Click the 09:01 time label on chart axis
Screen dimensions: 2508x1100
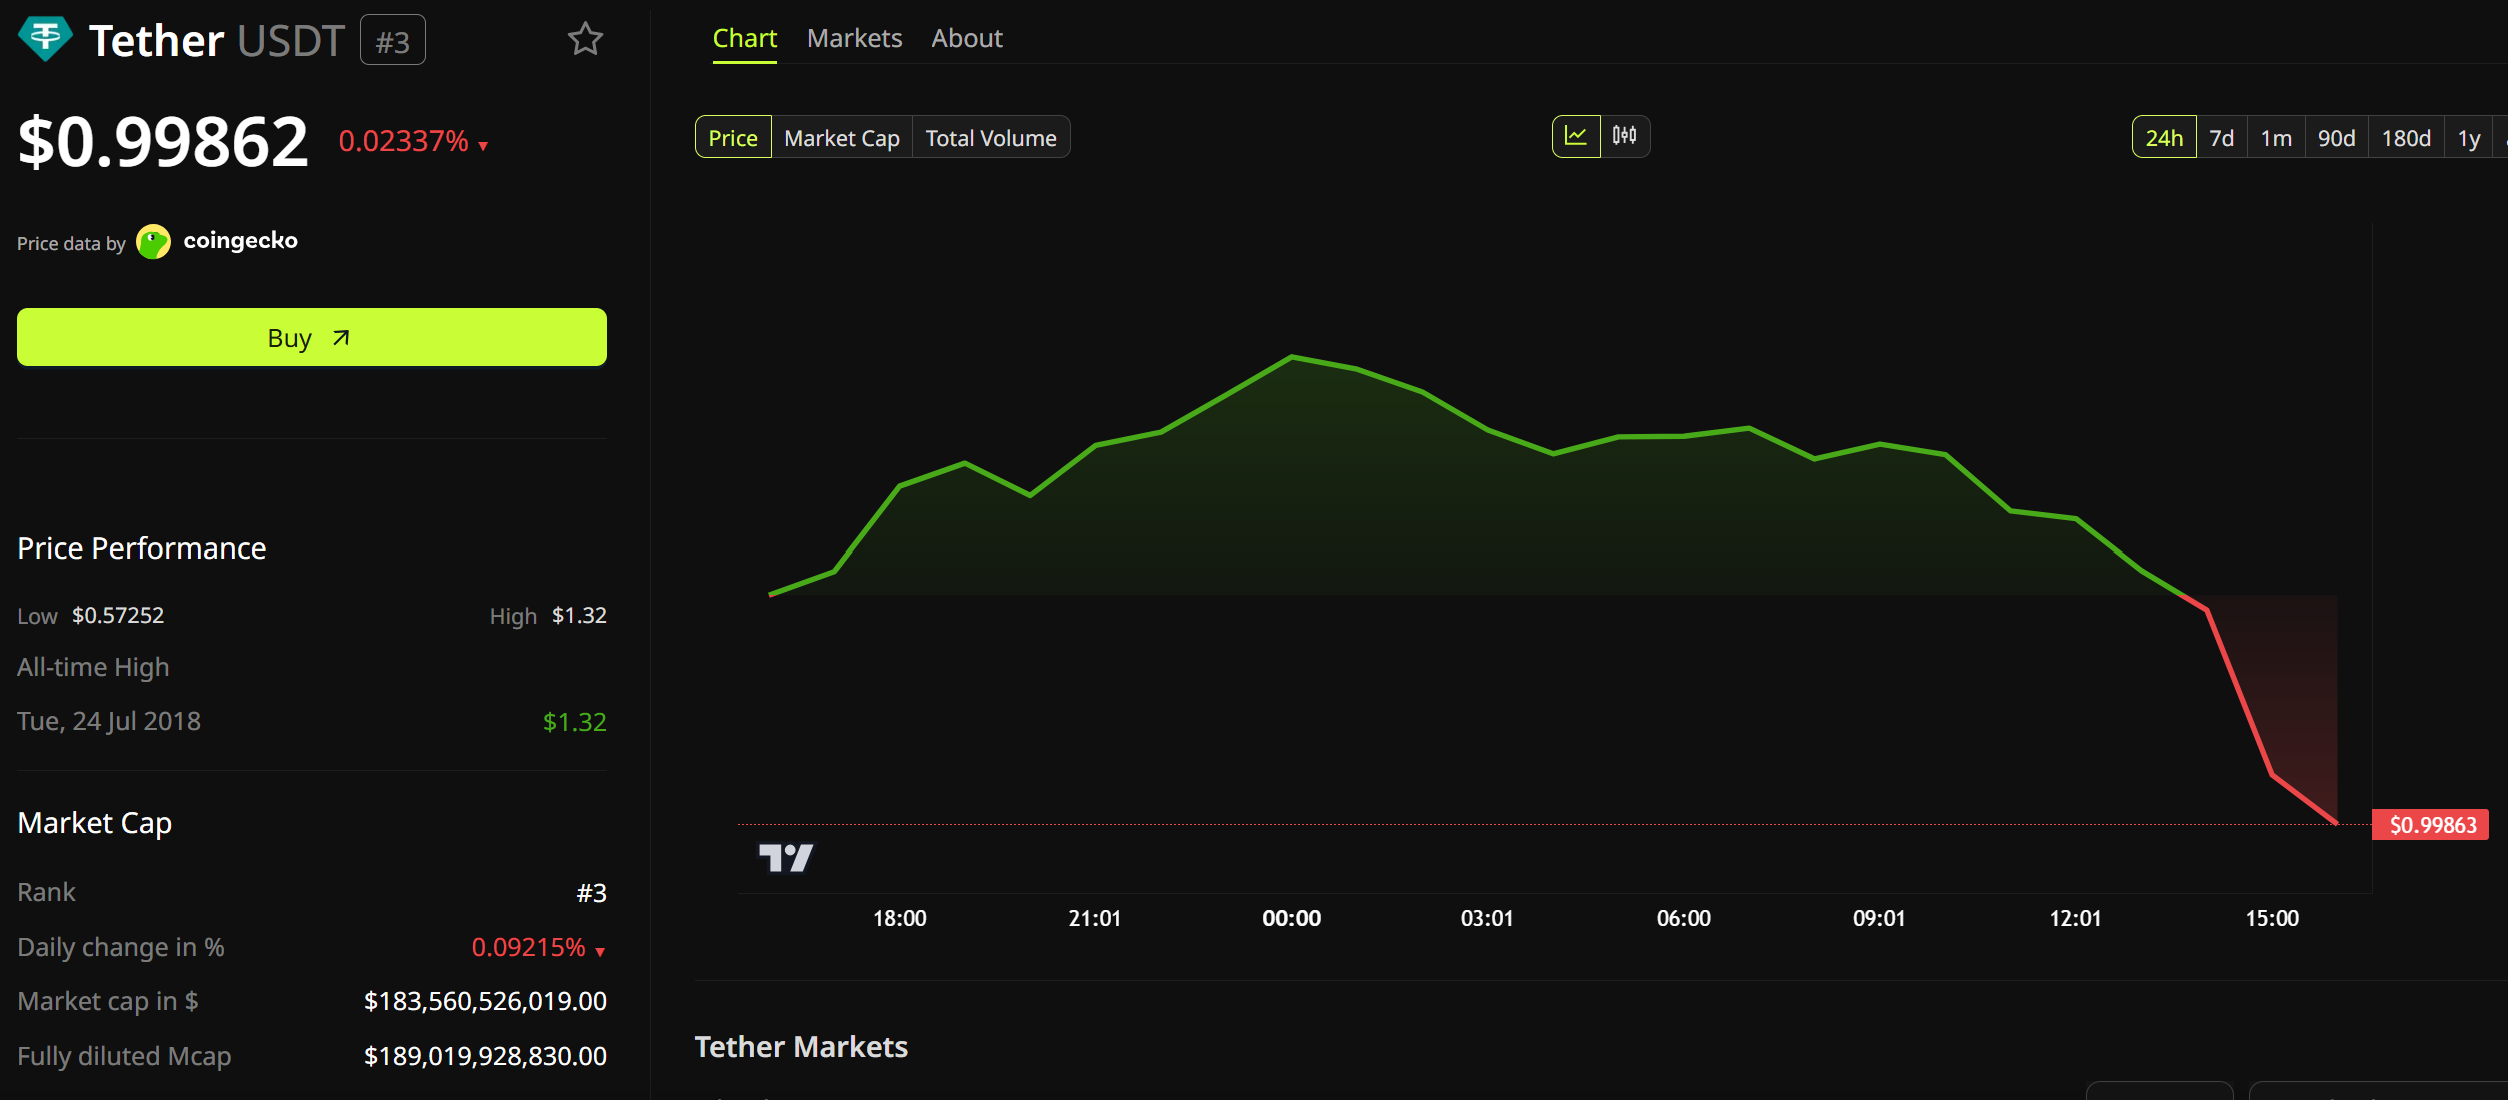[x=1879, y=918]
